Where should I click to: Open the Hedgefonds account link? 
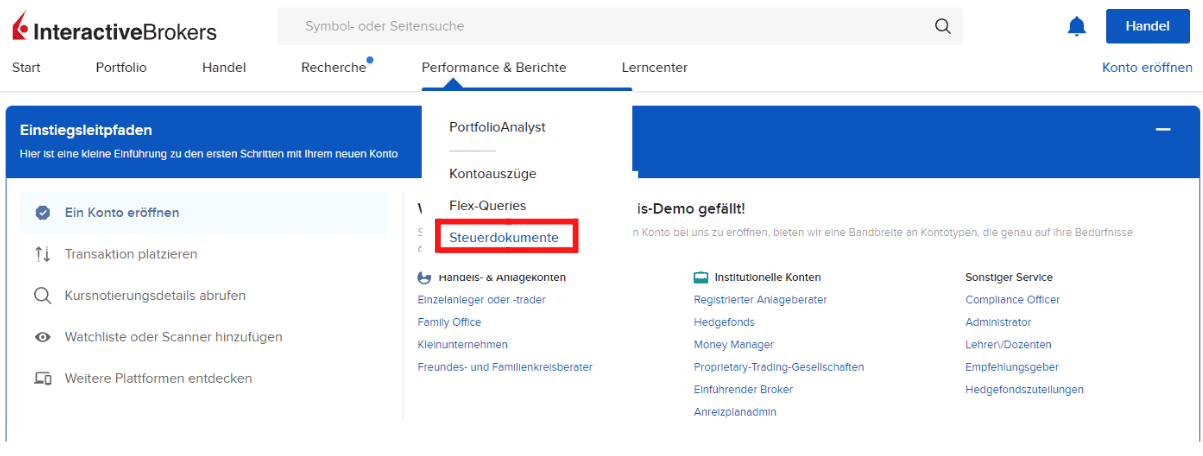click(724, 322)
